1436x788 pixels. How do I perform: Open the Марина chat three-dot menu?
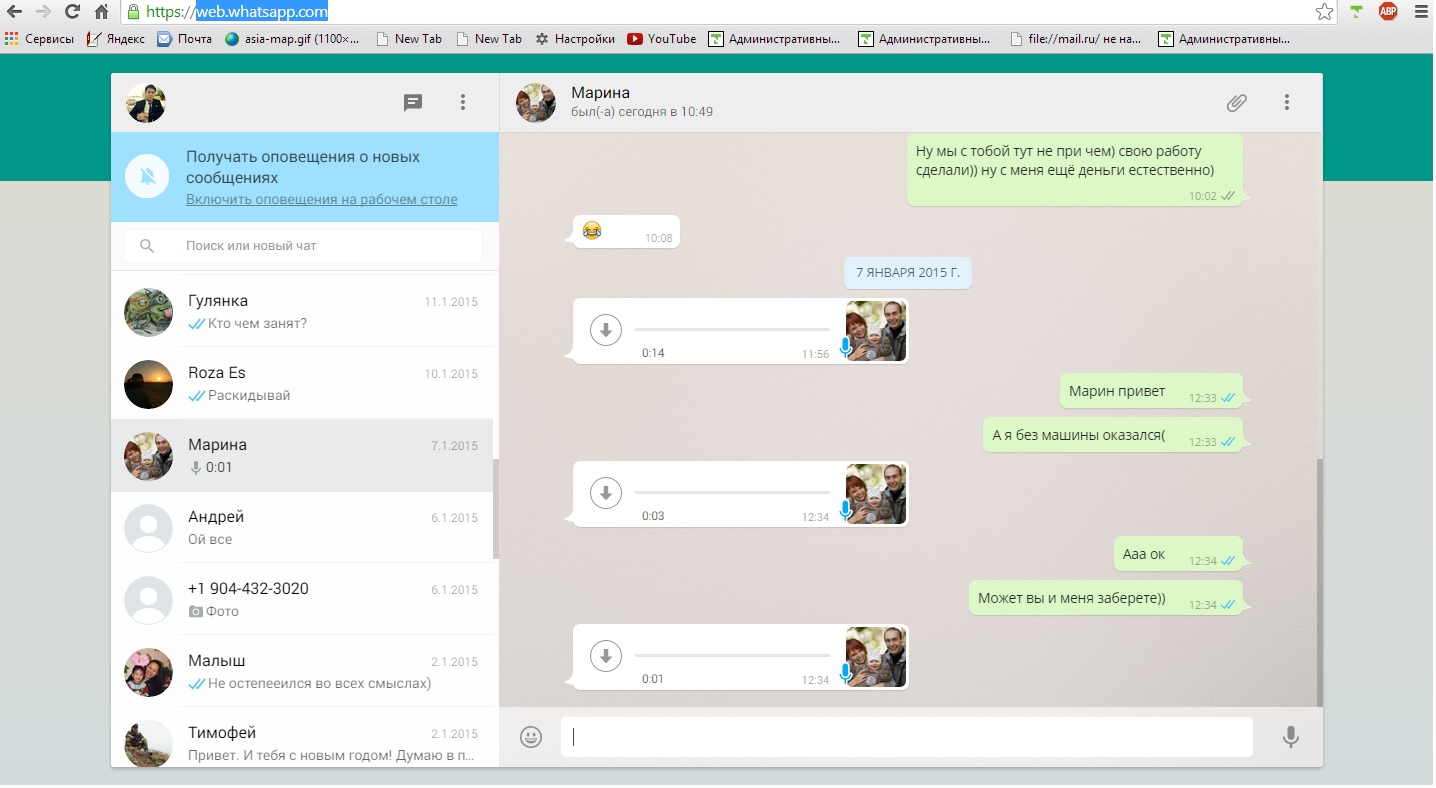[1287, 102]
